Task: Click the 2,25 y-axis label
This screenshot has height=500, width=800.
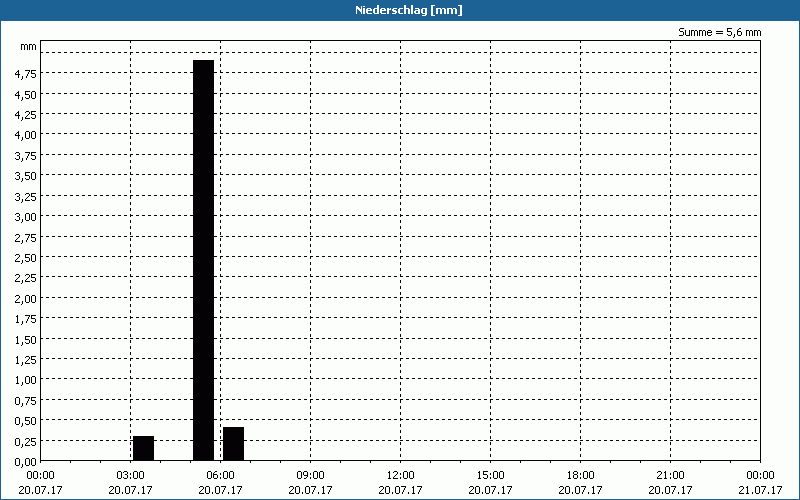Action: 26,278
